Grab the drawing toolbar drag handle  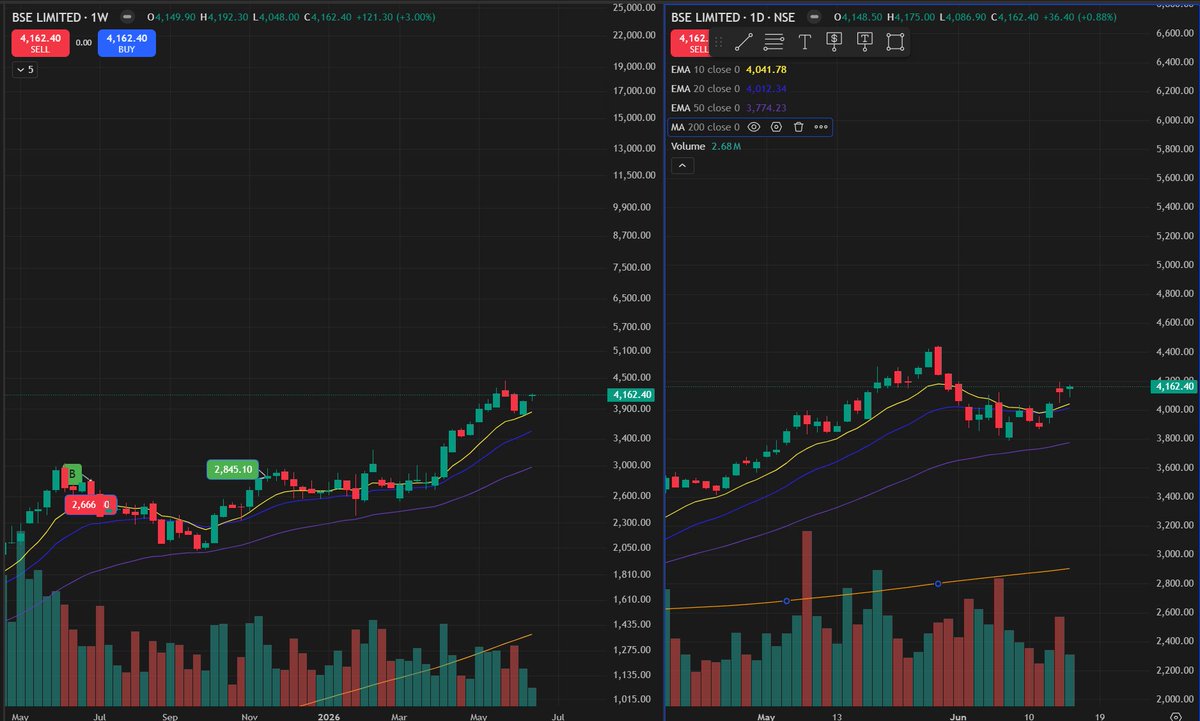coord(717,41)
